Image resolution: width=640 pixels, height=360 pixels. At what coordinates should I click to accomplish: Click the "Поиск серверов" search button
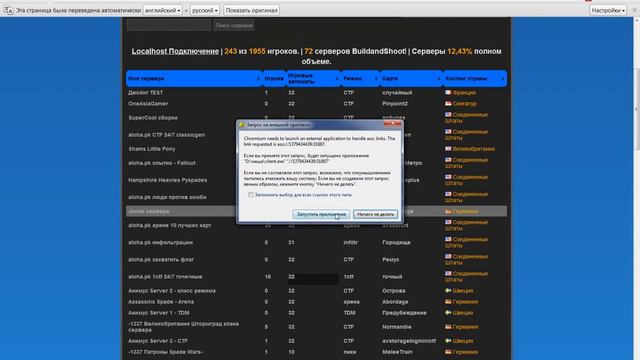234,25
